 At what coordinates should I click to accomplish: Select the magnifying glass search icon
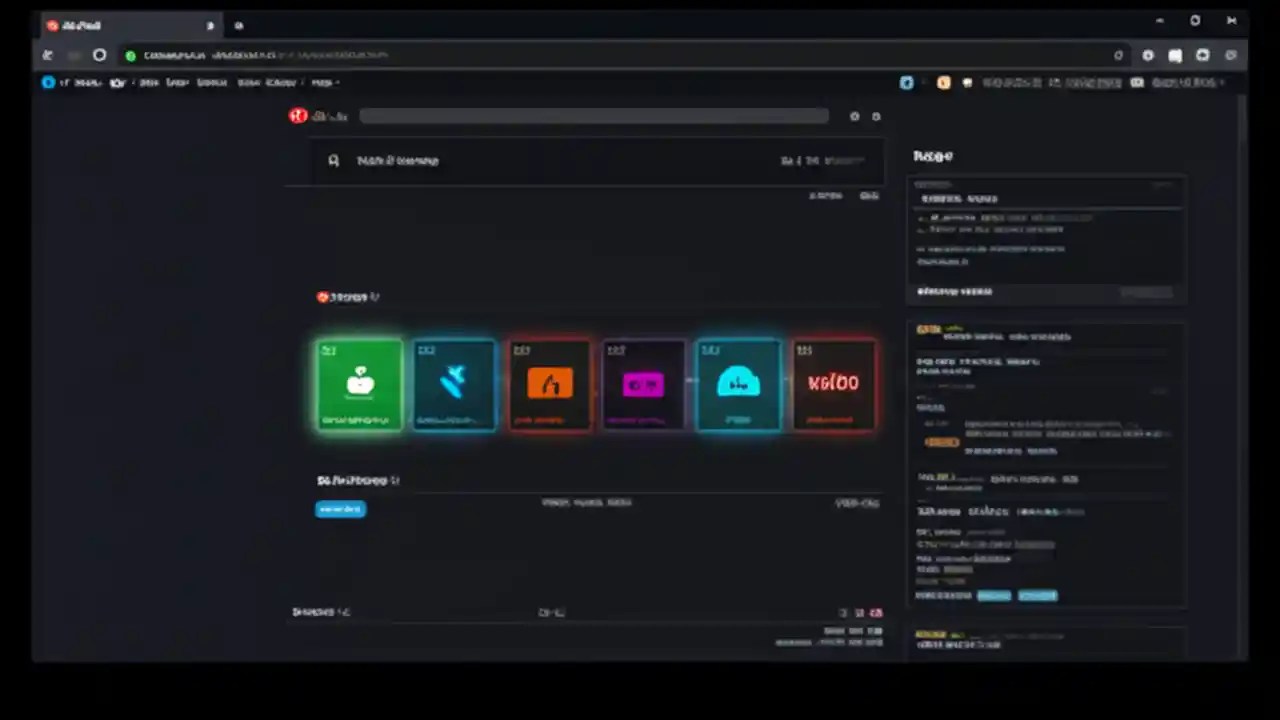[x=334, y=160]
